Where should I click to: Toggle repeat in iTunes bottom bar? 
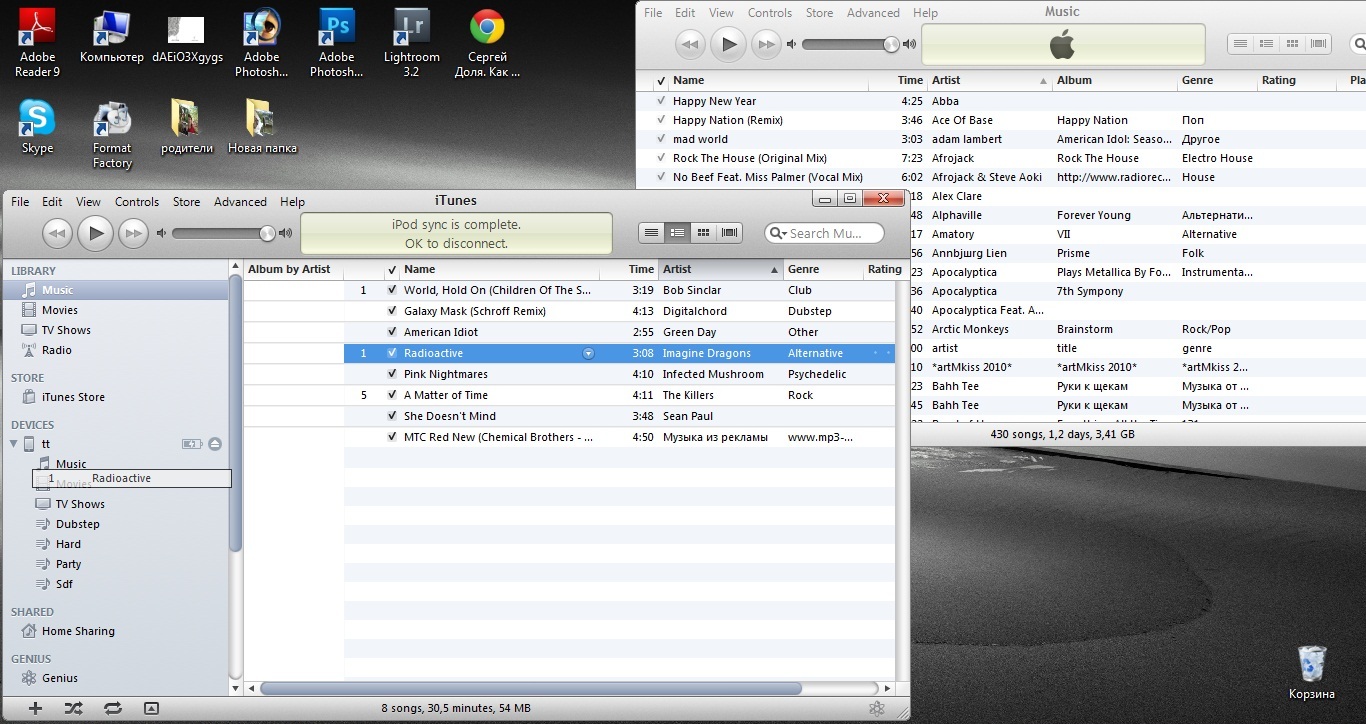point(113,708)
